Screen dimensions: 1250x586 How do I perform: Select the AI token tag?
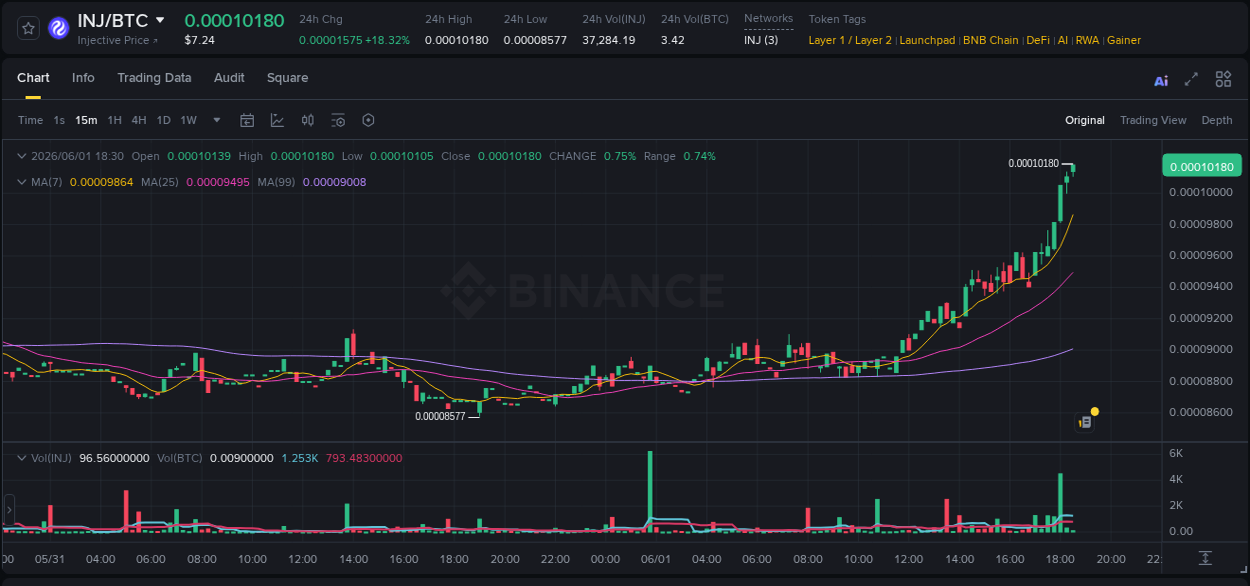[1063, 40]
